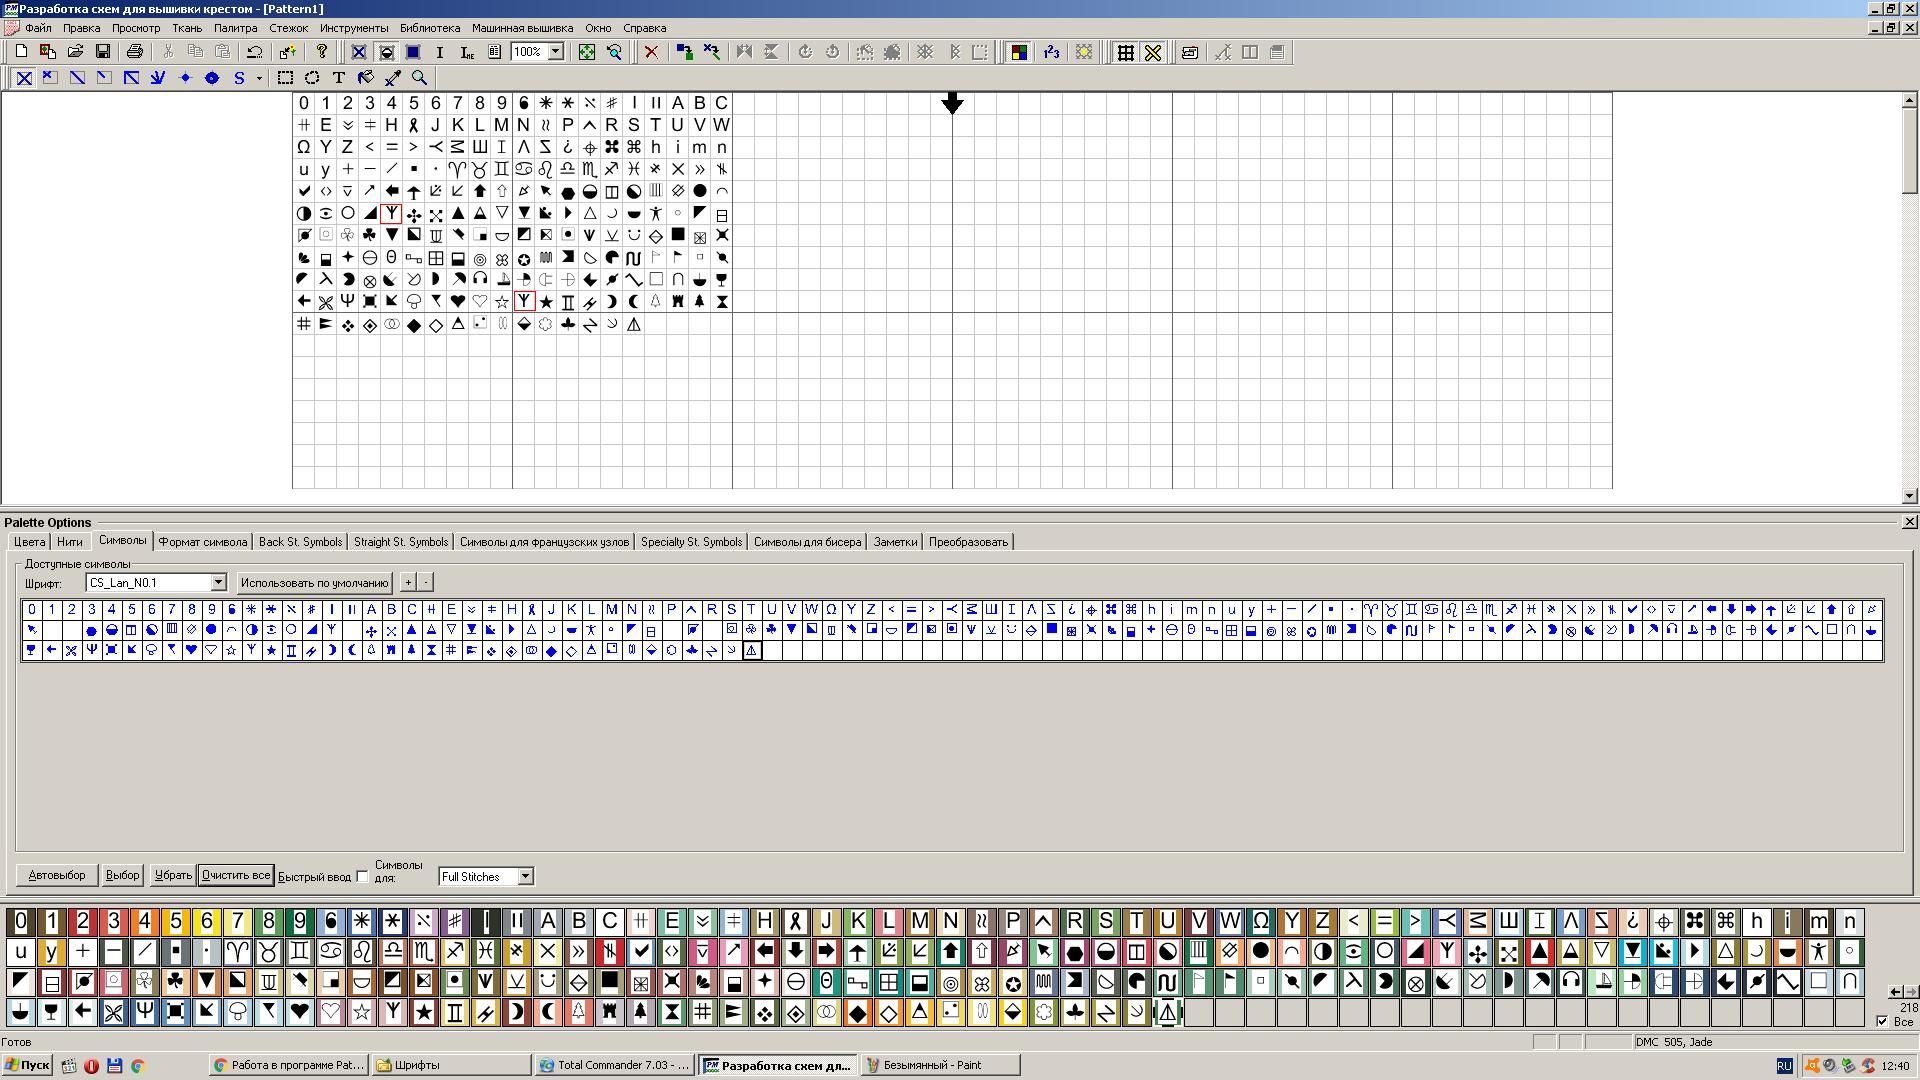Open the Шрифт font dropdown
The image size is (1920, 1080).
tap(218, 583)
